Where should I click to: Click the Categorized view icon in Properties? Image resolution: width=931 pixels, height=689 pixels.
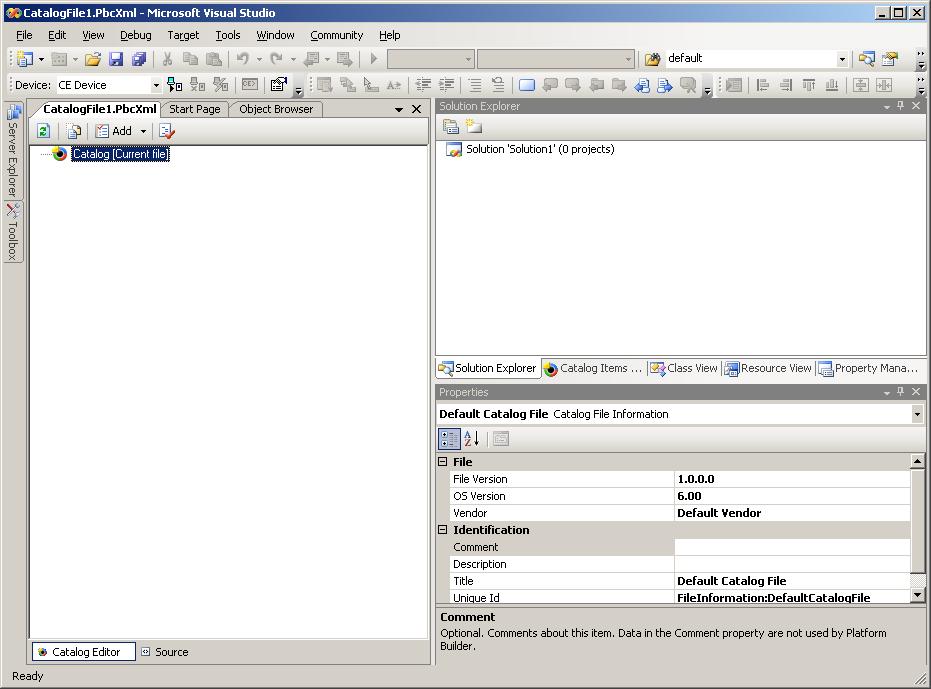coord(449,439)
